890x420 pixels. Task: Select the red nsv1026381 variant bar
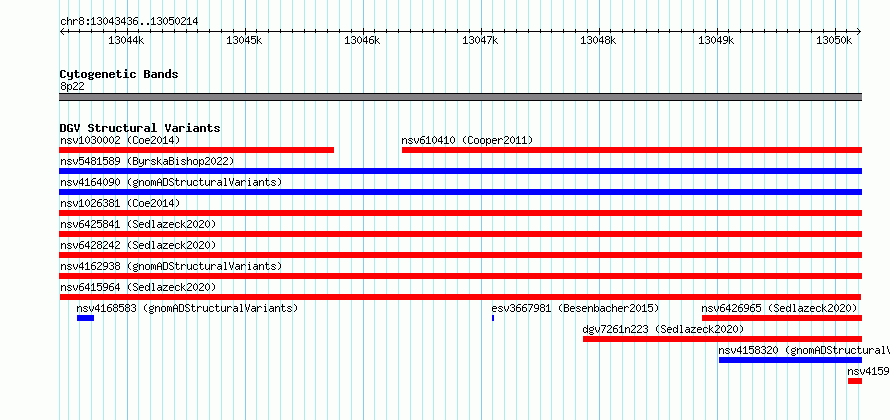(x=460, y=213)
